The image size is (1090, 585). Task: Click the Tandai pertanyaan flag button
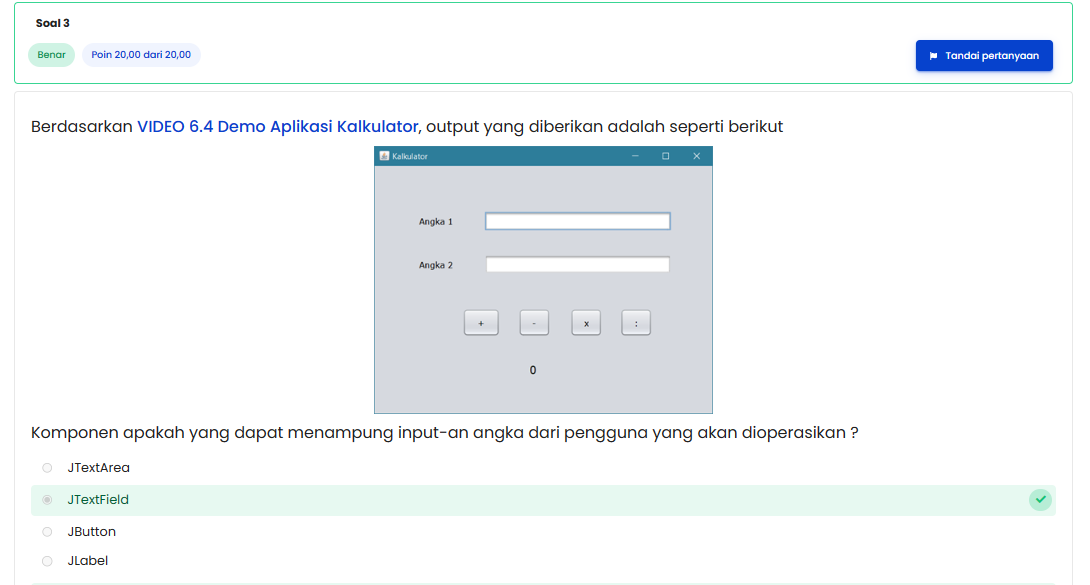(984, 56)
